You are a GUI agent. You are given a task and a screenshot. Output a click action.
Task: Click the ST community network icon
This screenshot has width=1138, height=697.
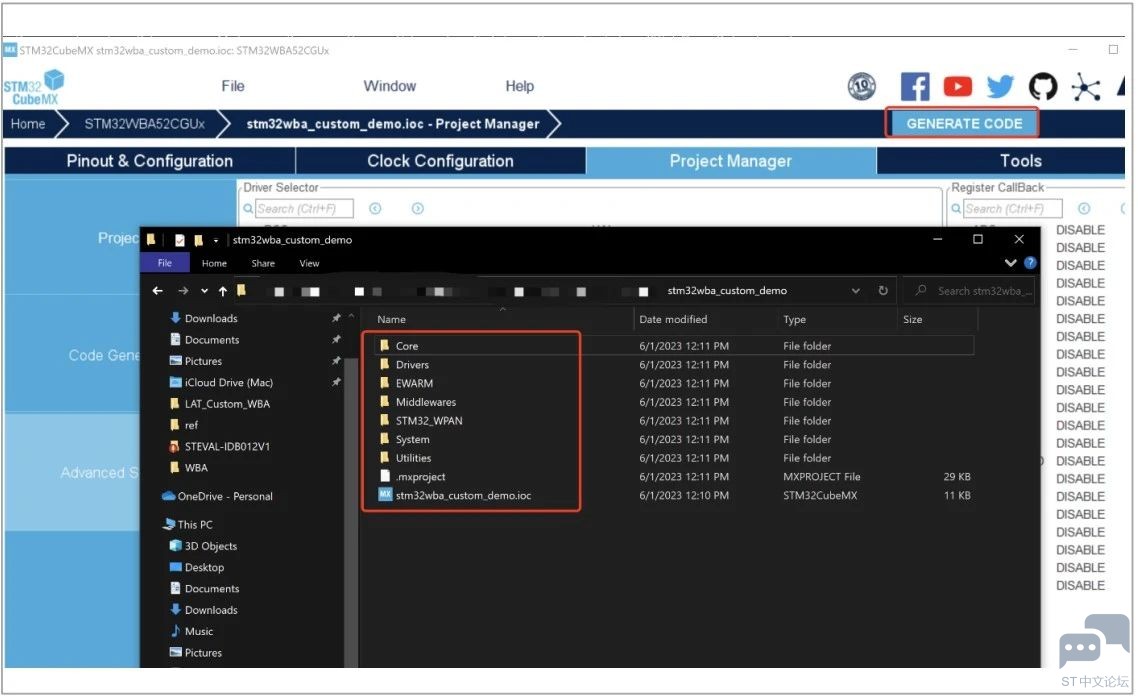point(1085,87)
